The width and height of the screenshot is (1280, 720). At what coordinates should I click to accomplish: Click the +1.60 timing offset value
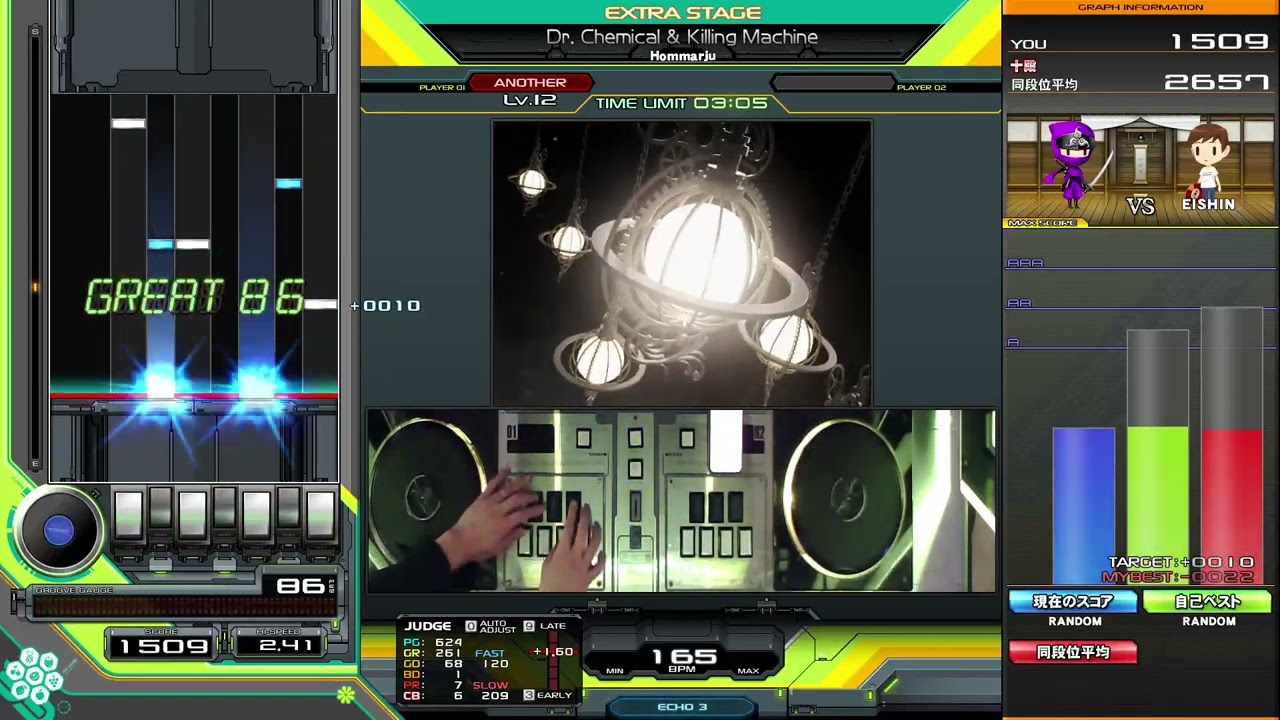coord(553,652)
